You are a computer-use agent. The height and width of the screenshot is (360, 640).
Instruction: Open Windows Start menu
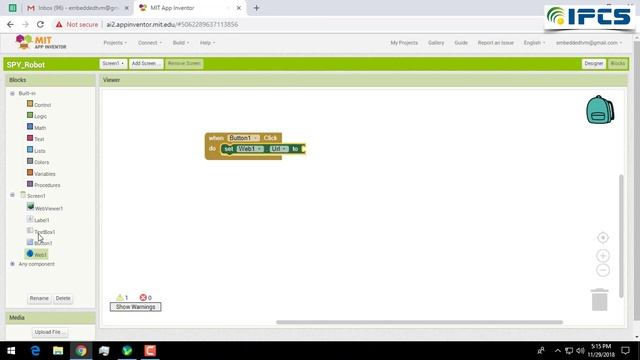pos(11,351)
